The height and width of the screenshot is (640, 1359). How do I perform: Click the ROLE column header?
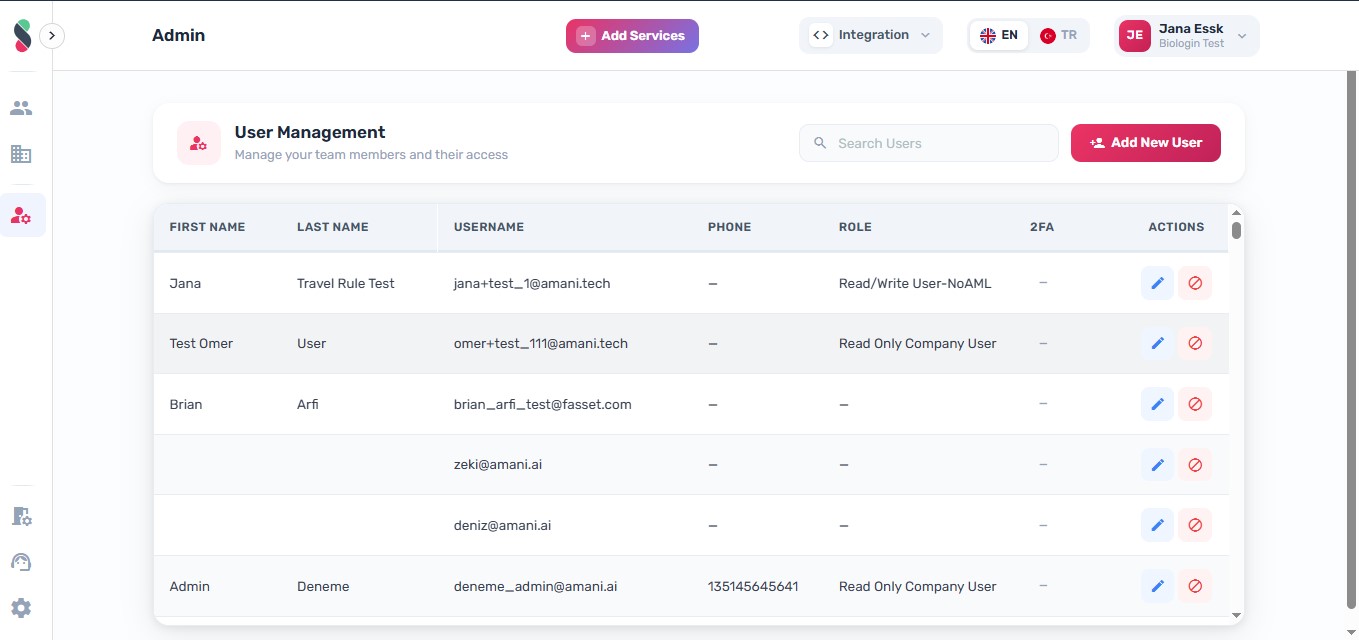(855, 227)
